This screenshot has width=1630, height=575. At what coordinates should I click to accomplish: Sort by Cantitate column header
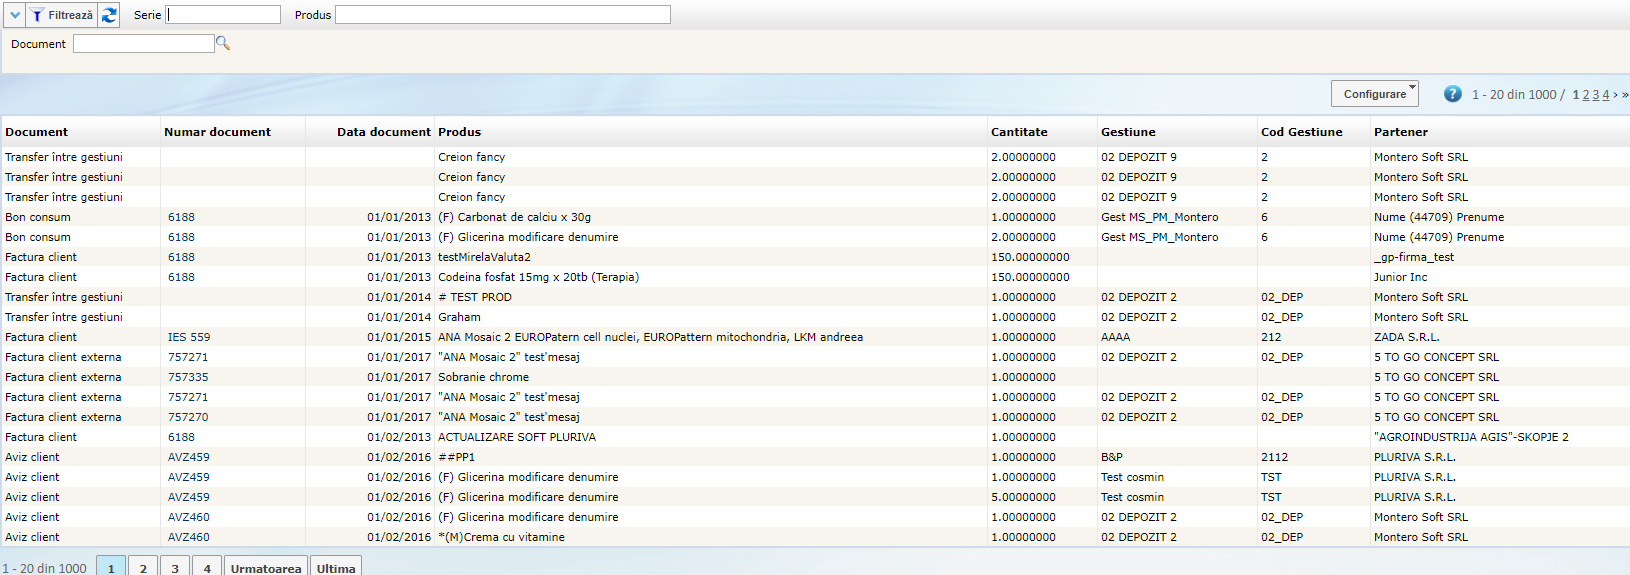pyautogui.click(x=1019, y=132)
